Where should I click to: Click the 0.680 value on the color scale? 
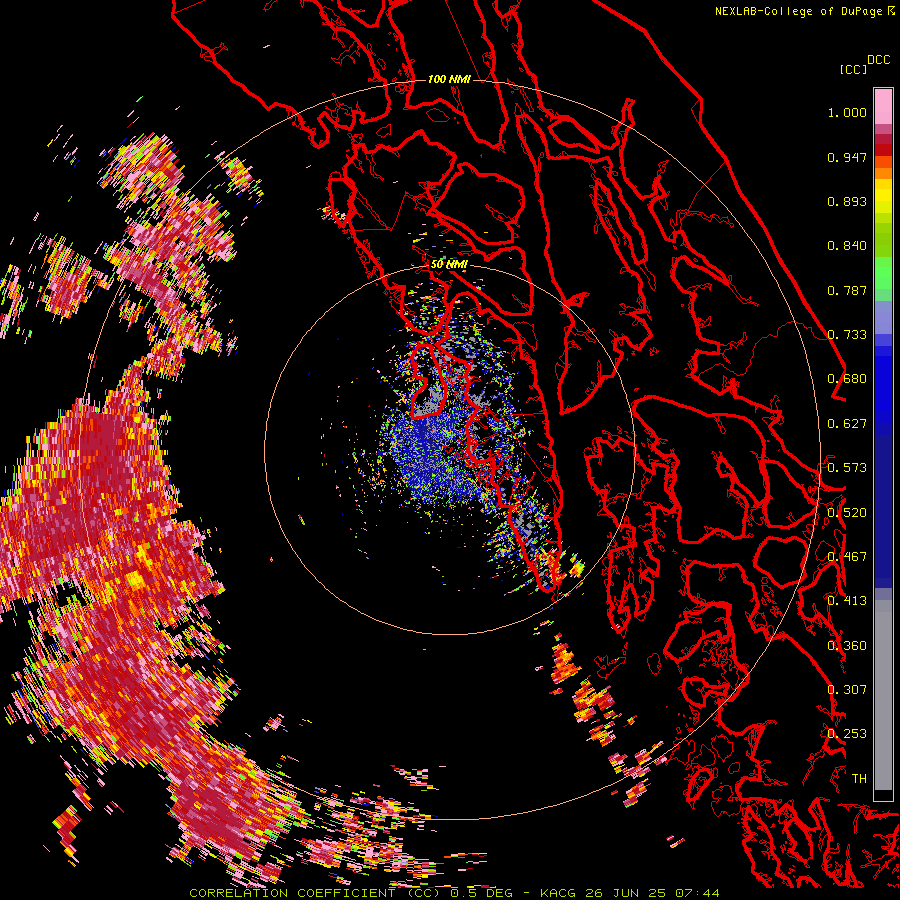[847, 379]
